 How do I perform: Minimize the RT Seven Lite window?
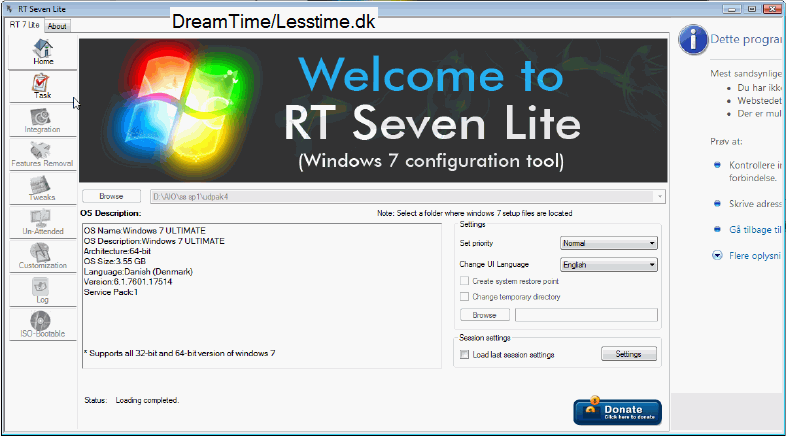[732, 9]
